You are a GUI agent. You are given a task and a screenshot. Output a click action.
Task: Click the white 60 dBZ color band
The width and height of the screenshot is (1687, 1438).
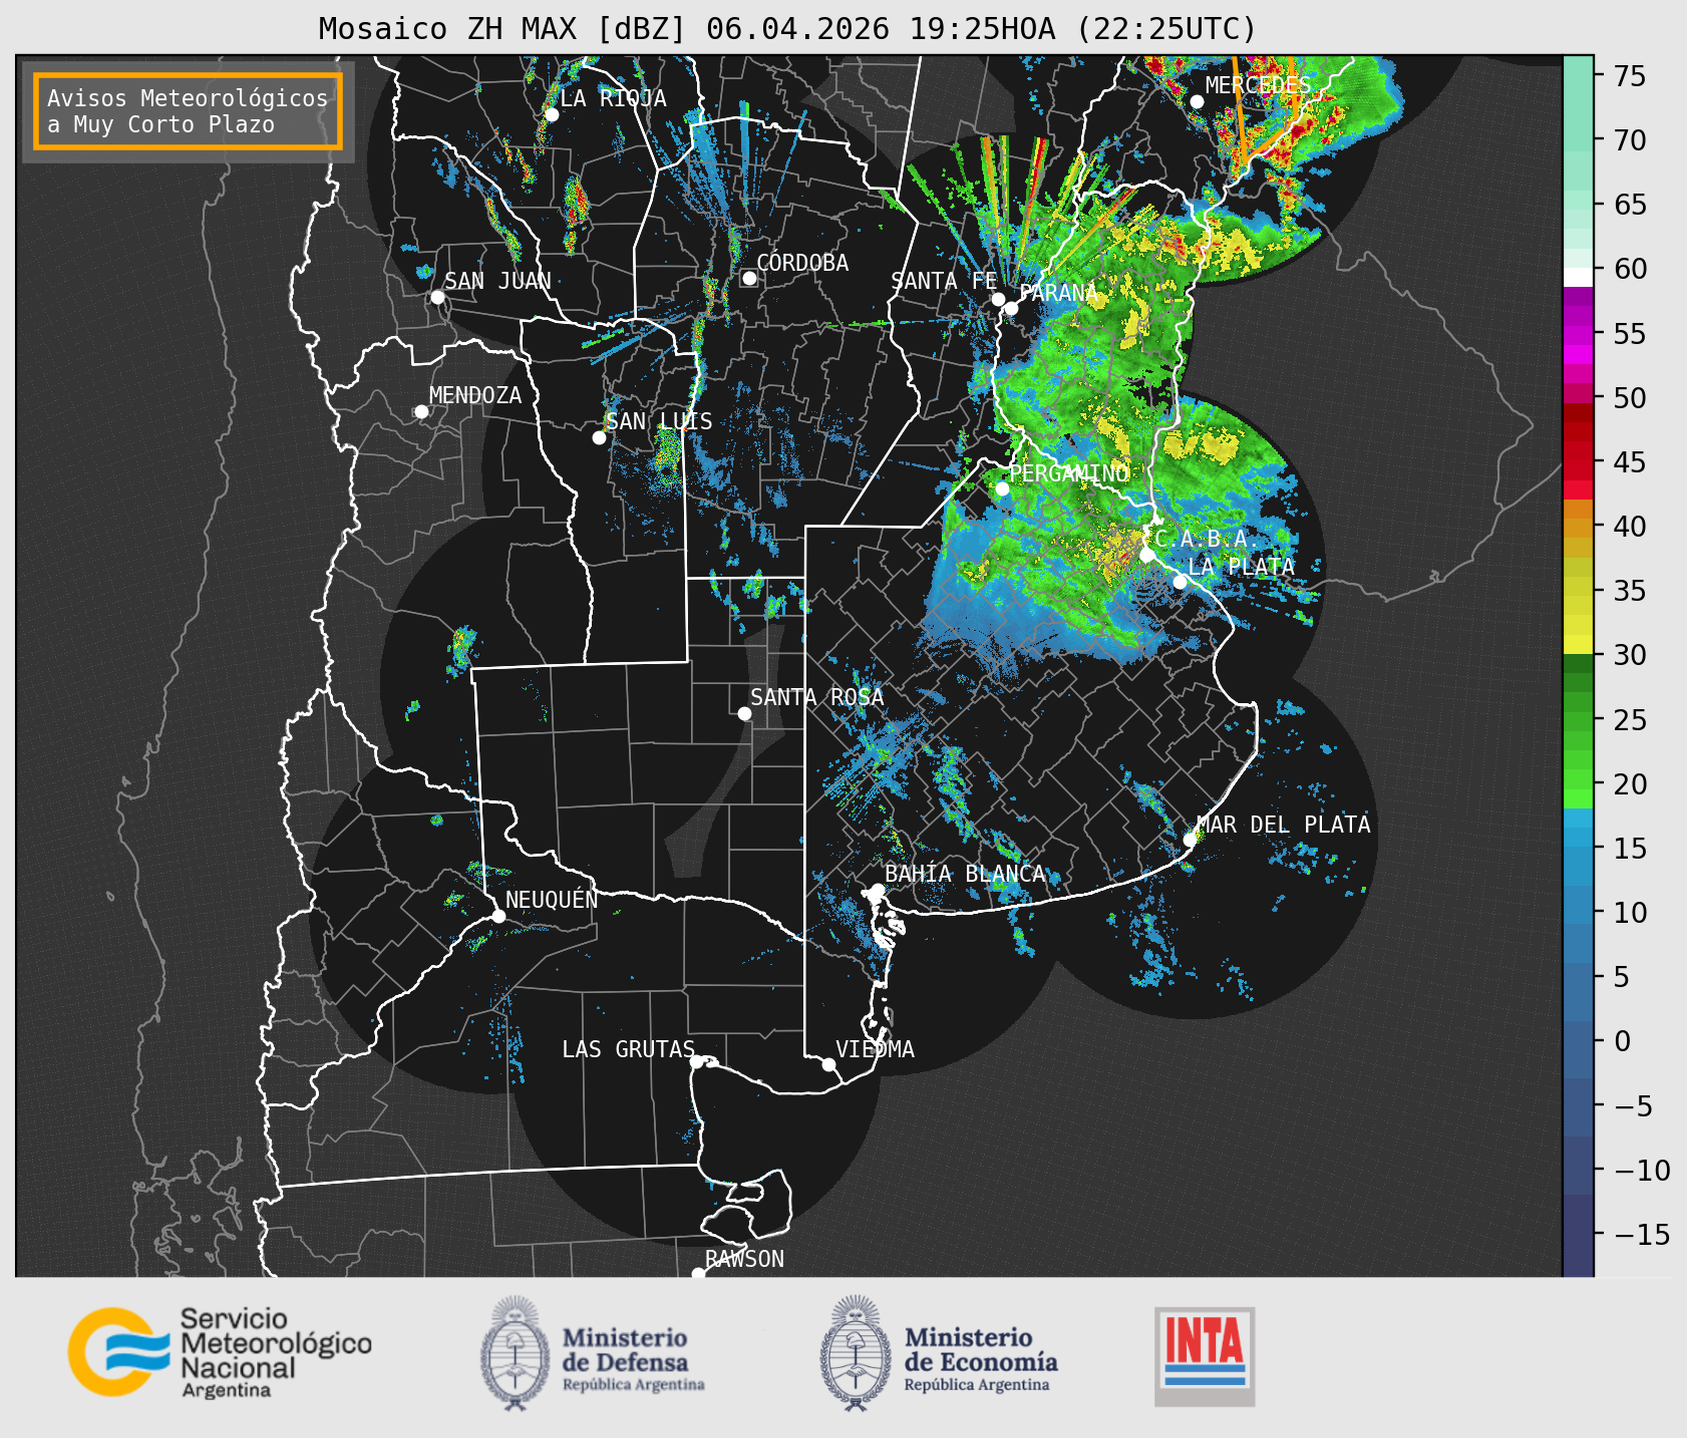click(x=1578, y=276)
